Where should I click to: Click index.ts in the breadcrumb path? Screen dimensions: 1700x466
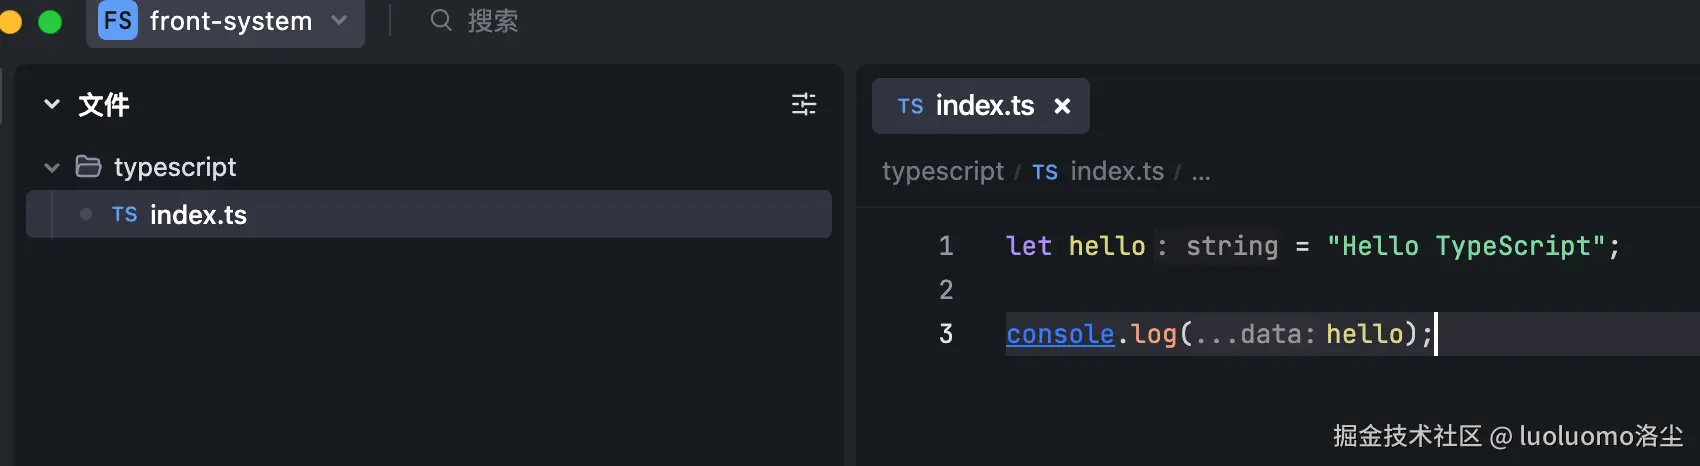coord(1117,172)
